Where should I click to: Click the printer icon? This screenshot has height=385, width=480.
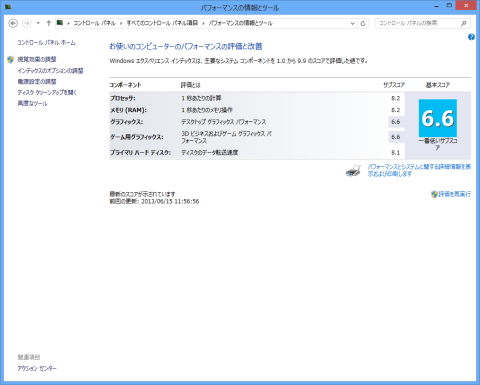(353, 170)
